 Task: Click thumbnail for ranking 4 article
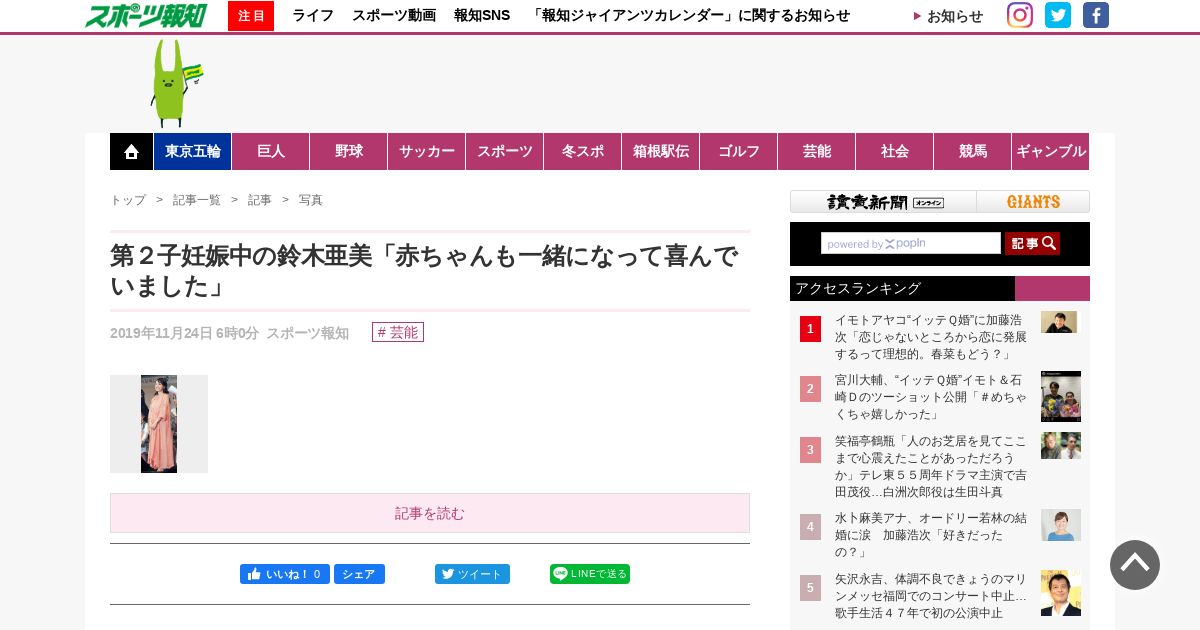[x=1061, y=525]
